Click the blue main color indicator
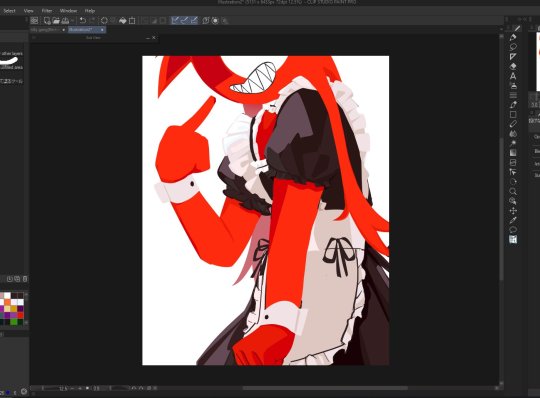 coord(8,392)
